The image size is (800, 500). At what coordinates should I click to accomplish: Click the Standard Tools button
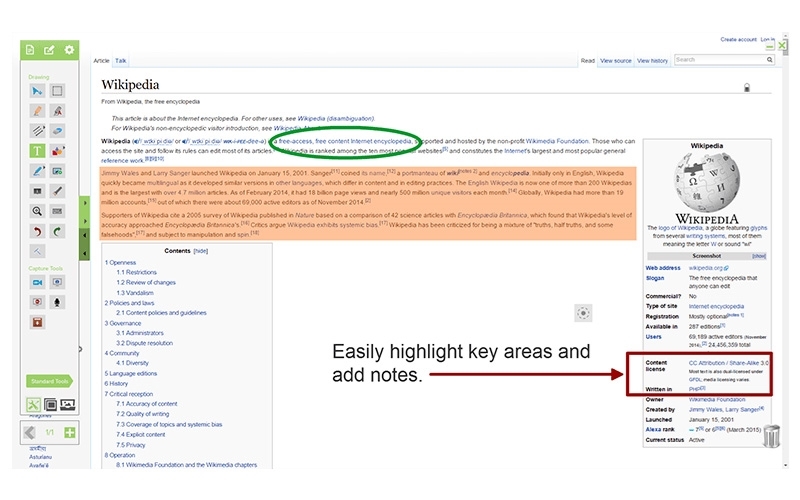[49, 381]
